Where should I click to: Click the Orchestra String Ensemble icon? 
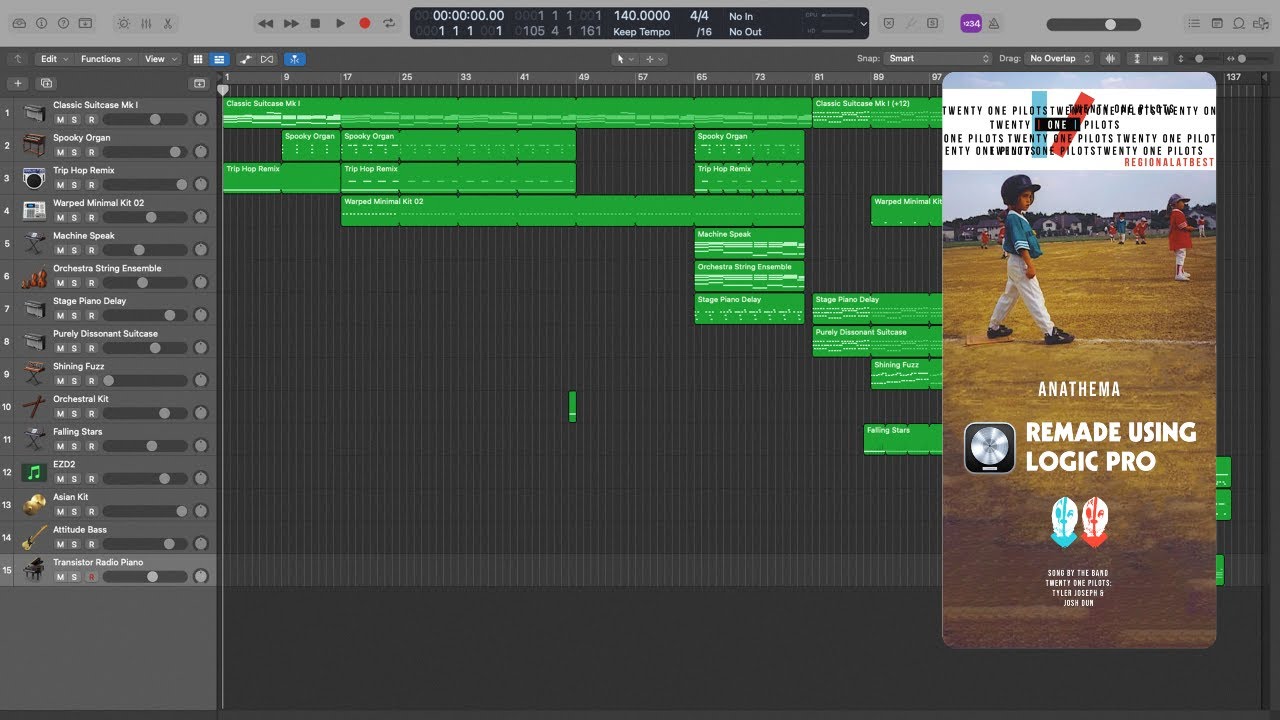34,276
